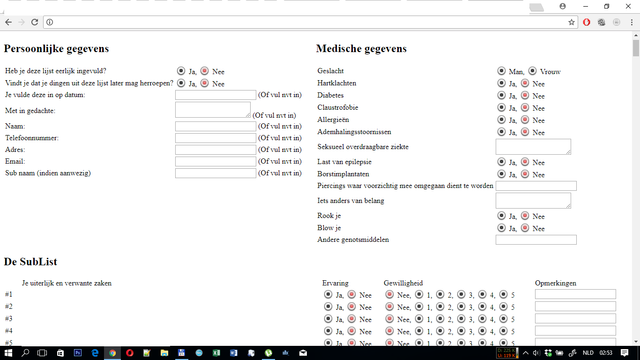This screenshot has width=640, height=360.
Task: Click the 'Met in gedachte' text area
Action: coord(213,110)
